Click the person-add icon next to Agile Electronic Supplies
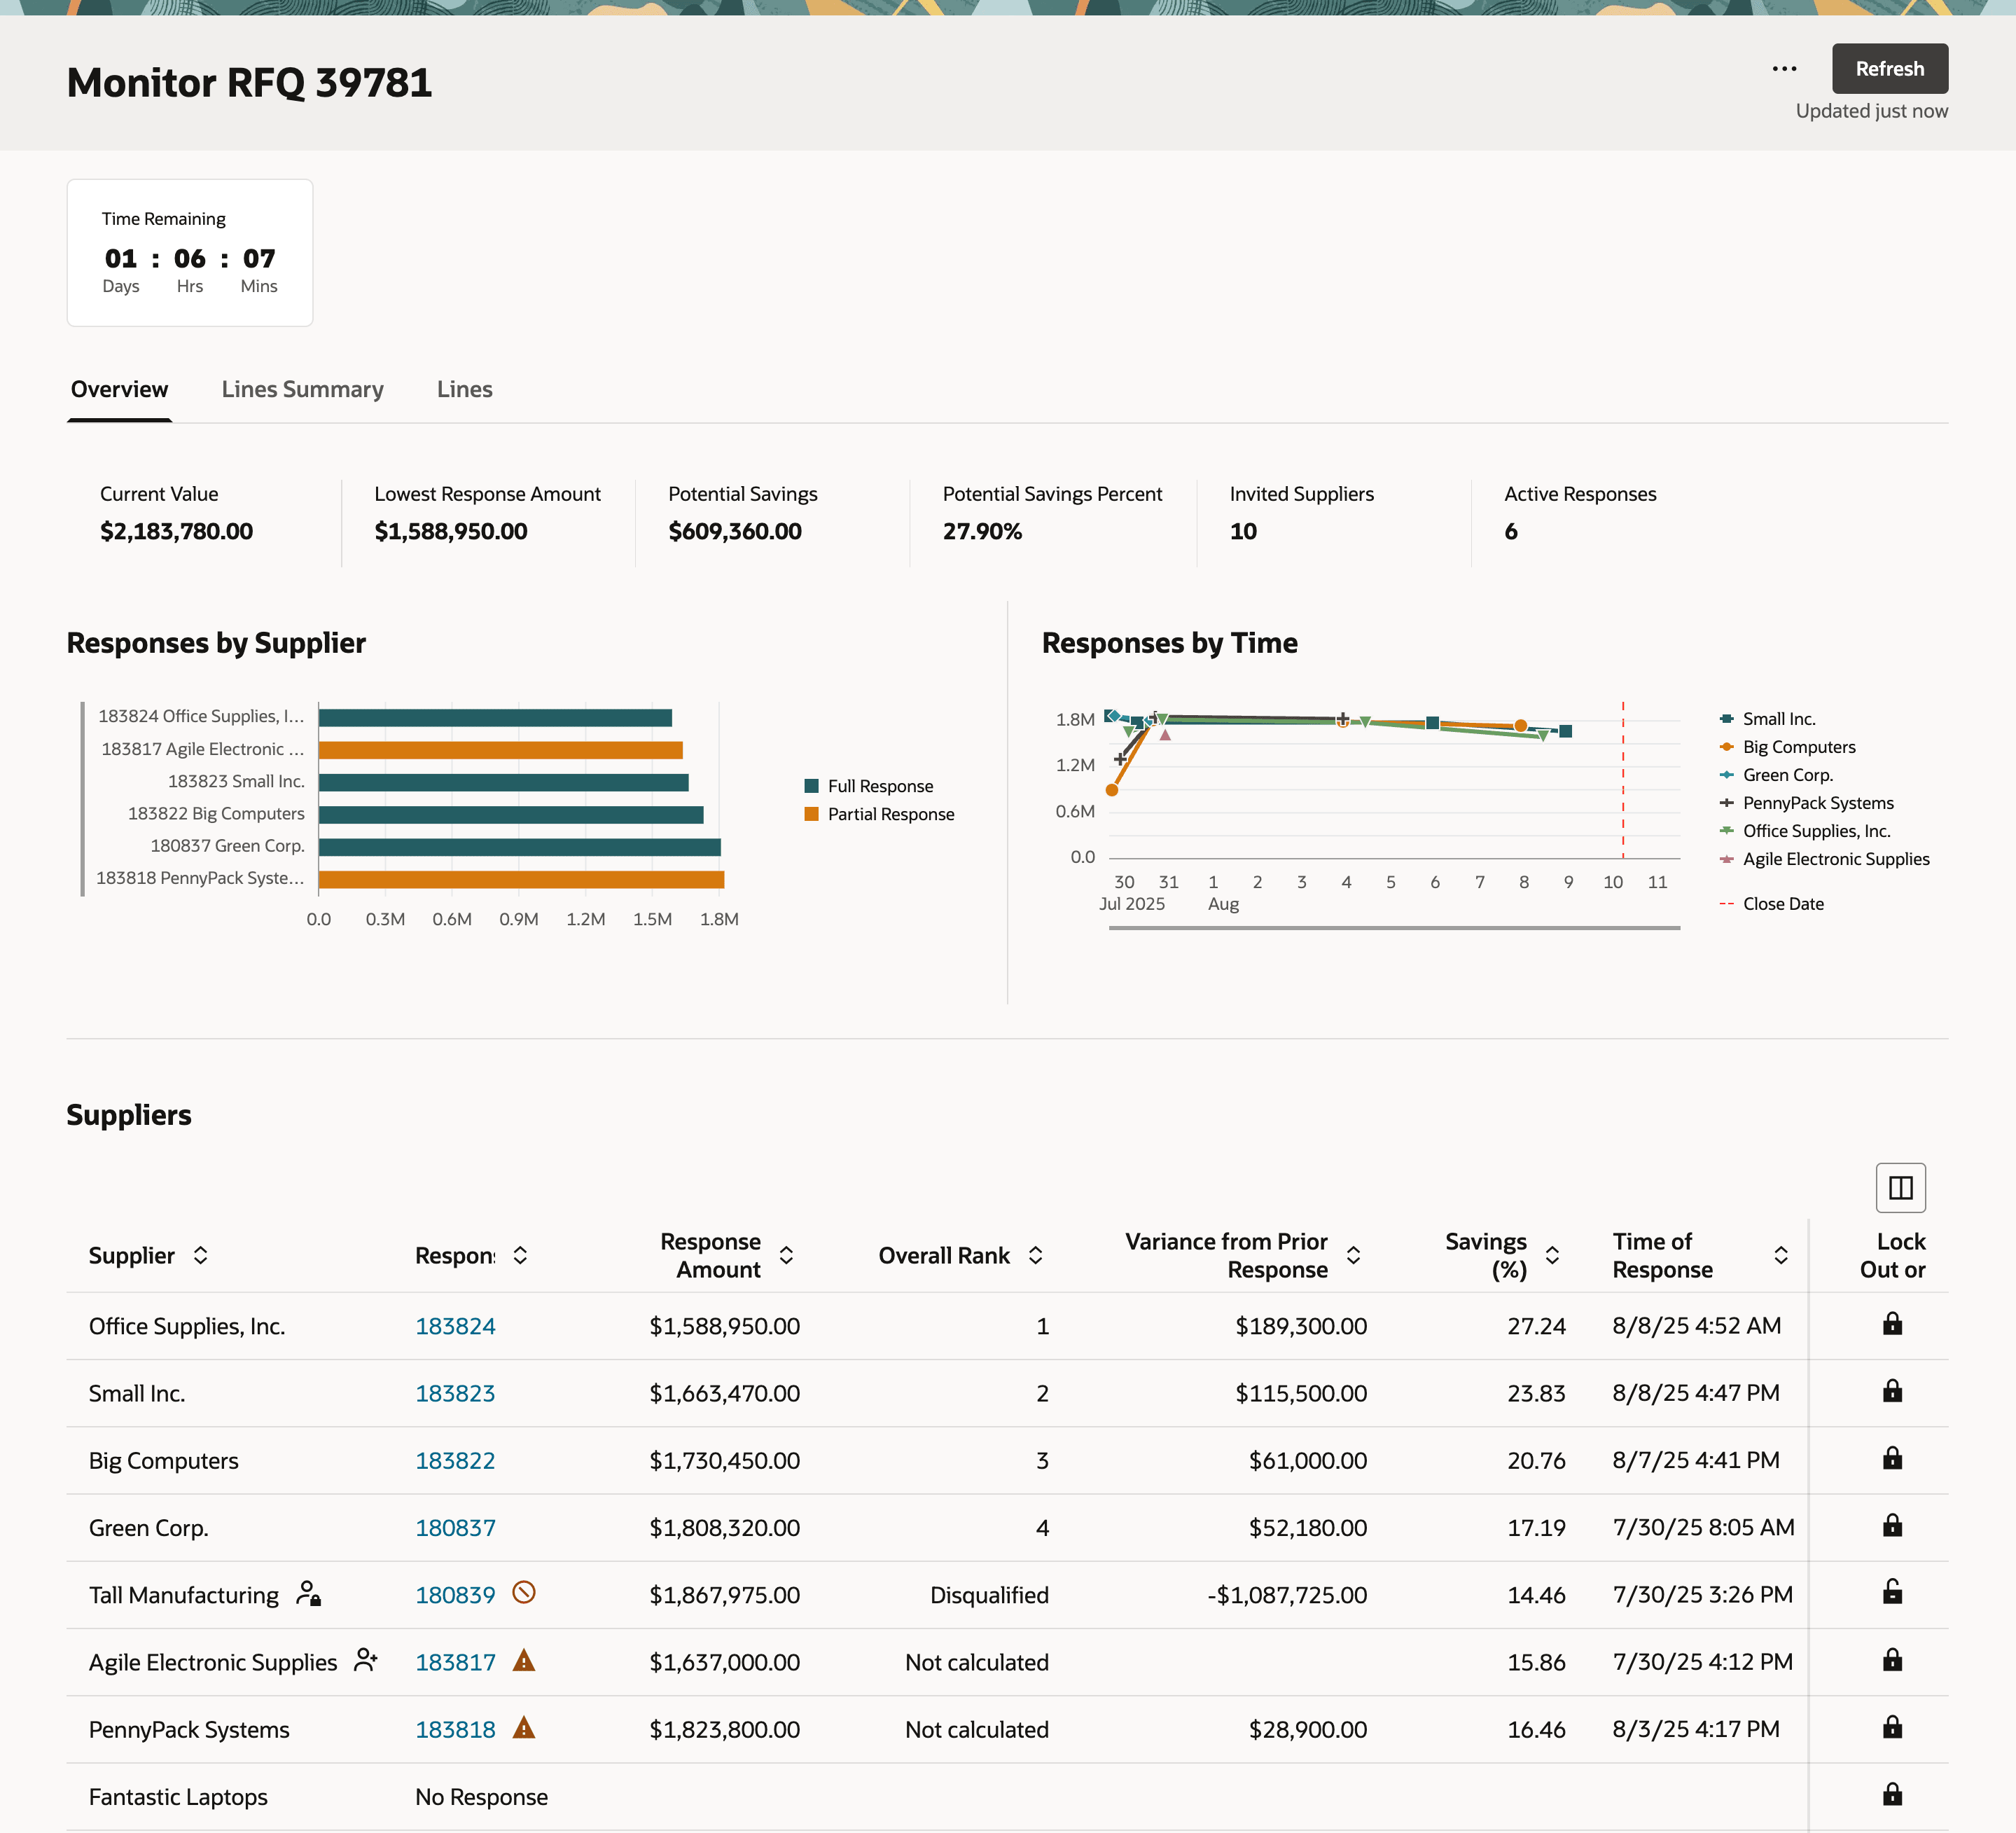This screenshot has height=1833, width=2016. tap(366, 1660)
